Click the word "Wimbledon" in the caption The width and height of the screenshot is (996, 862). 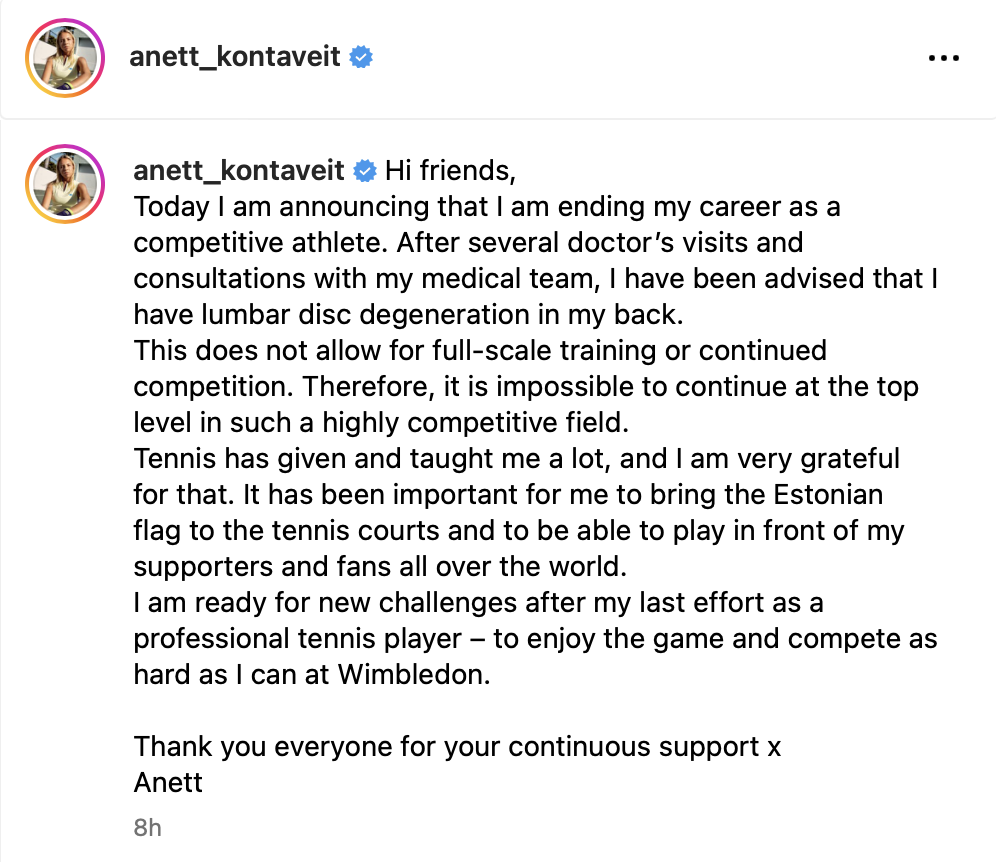coord(413,674)
